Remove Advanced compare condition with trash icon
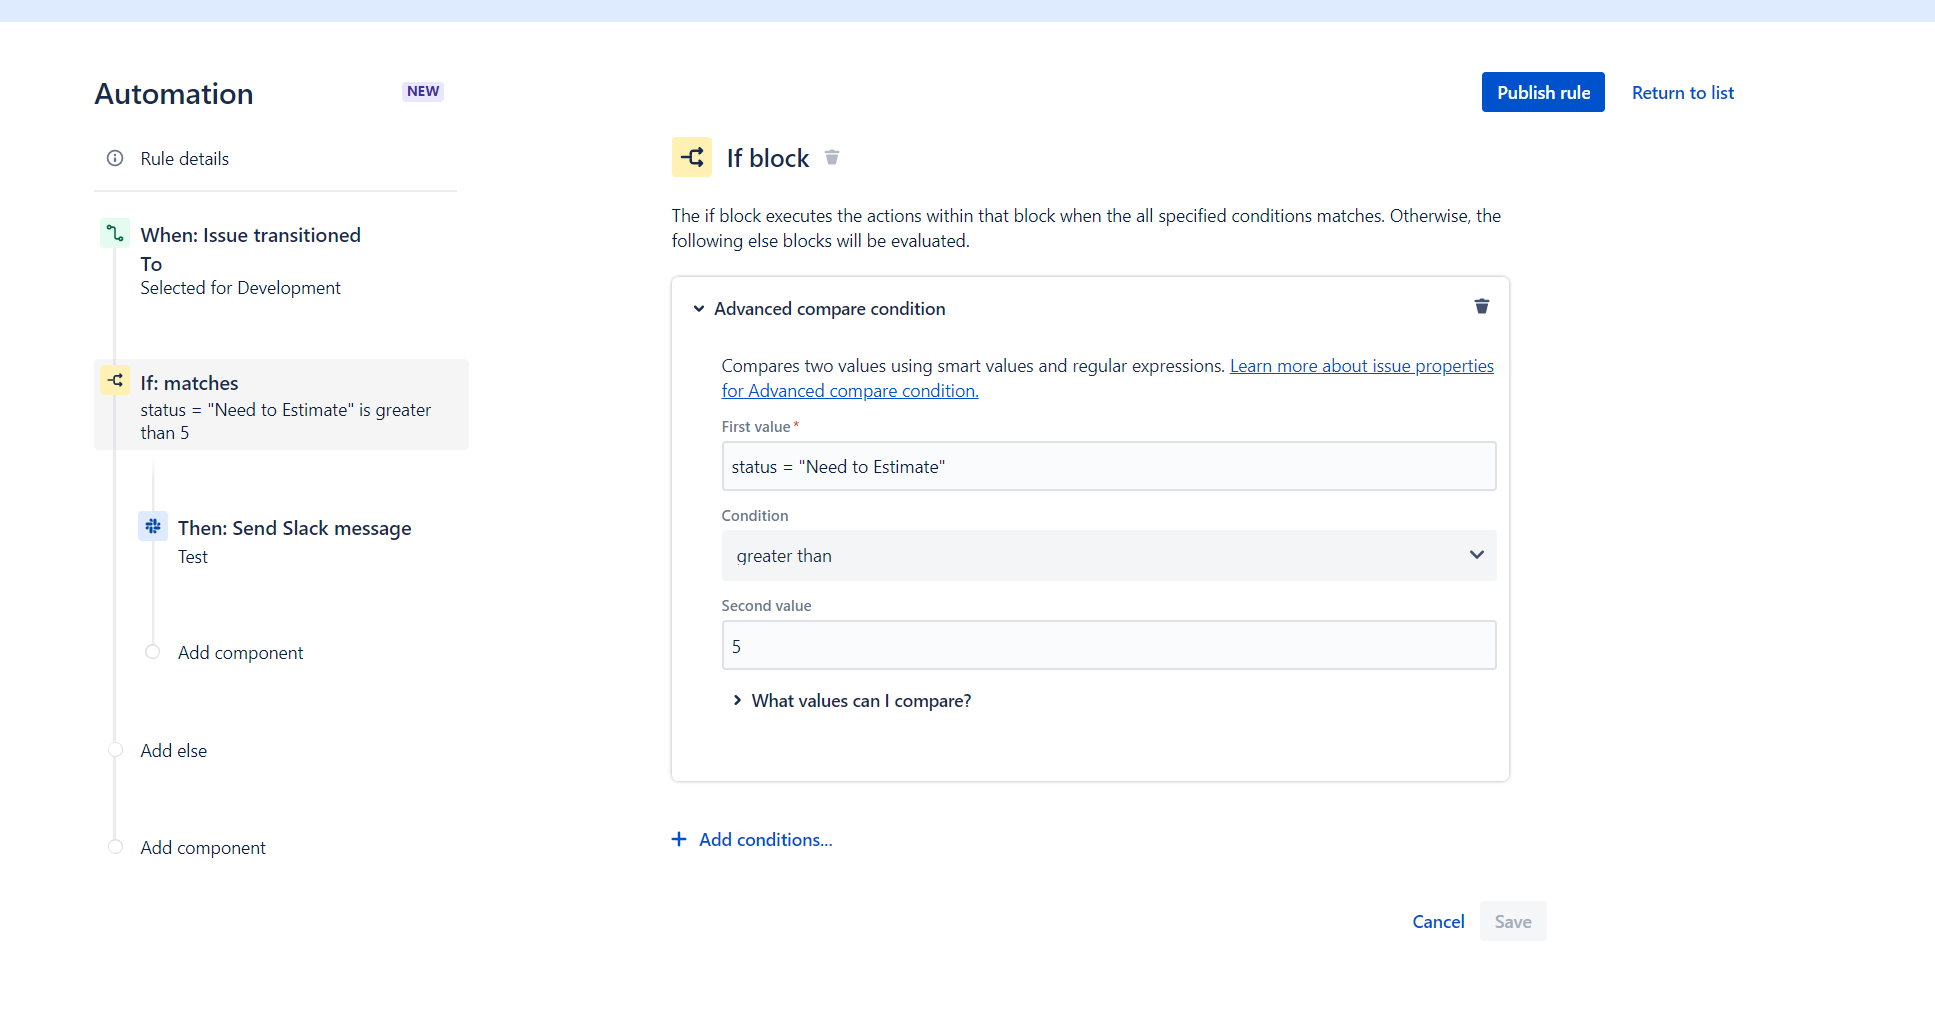Viewport: 1935px width, 1034px height. 1482,306
